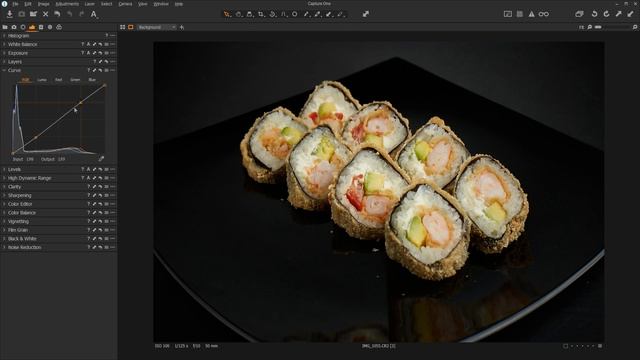Switch viewer to multi-view grid mode
The width and height of the screenshot is (640, 360).
[x=122, y=27]
